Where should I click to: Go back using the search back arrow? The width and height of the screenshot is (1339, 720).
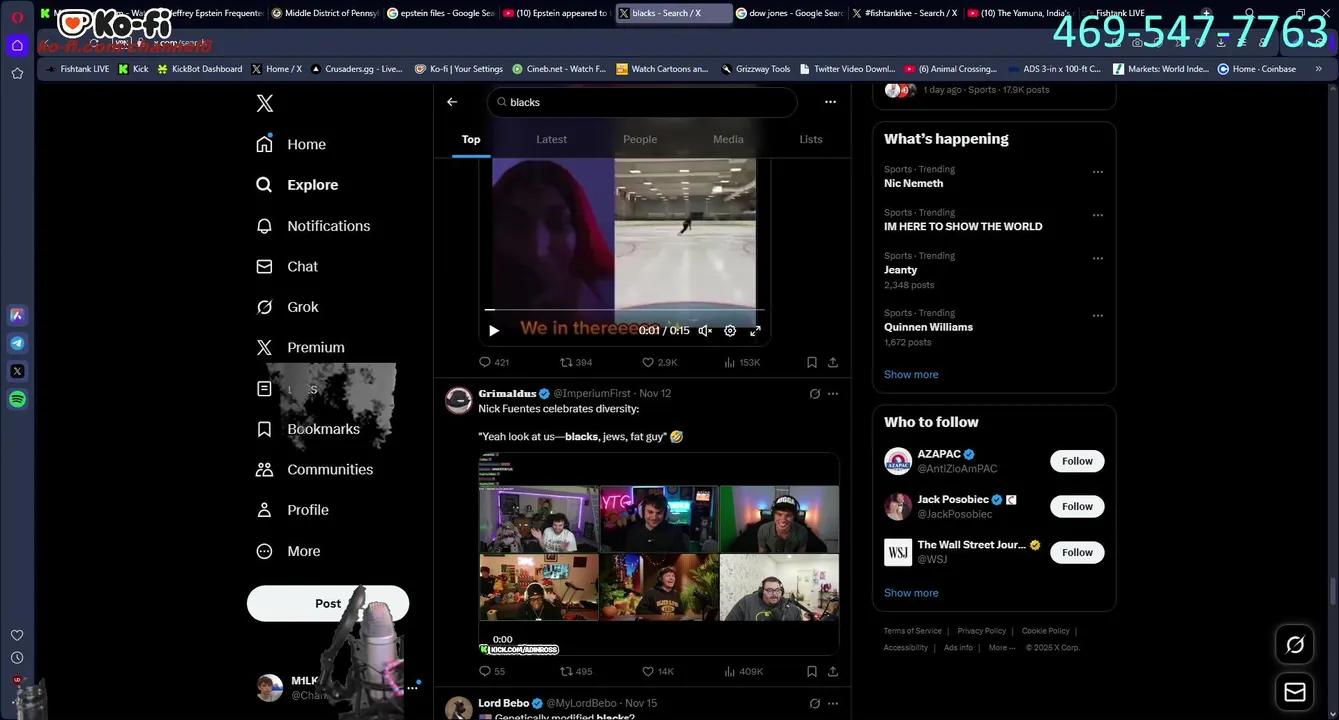click(452, 102)
